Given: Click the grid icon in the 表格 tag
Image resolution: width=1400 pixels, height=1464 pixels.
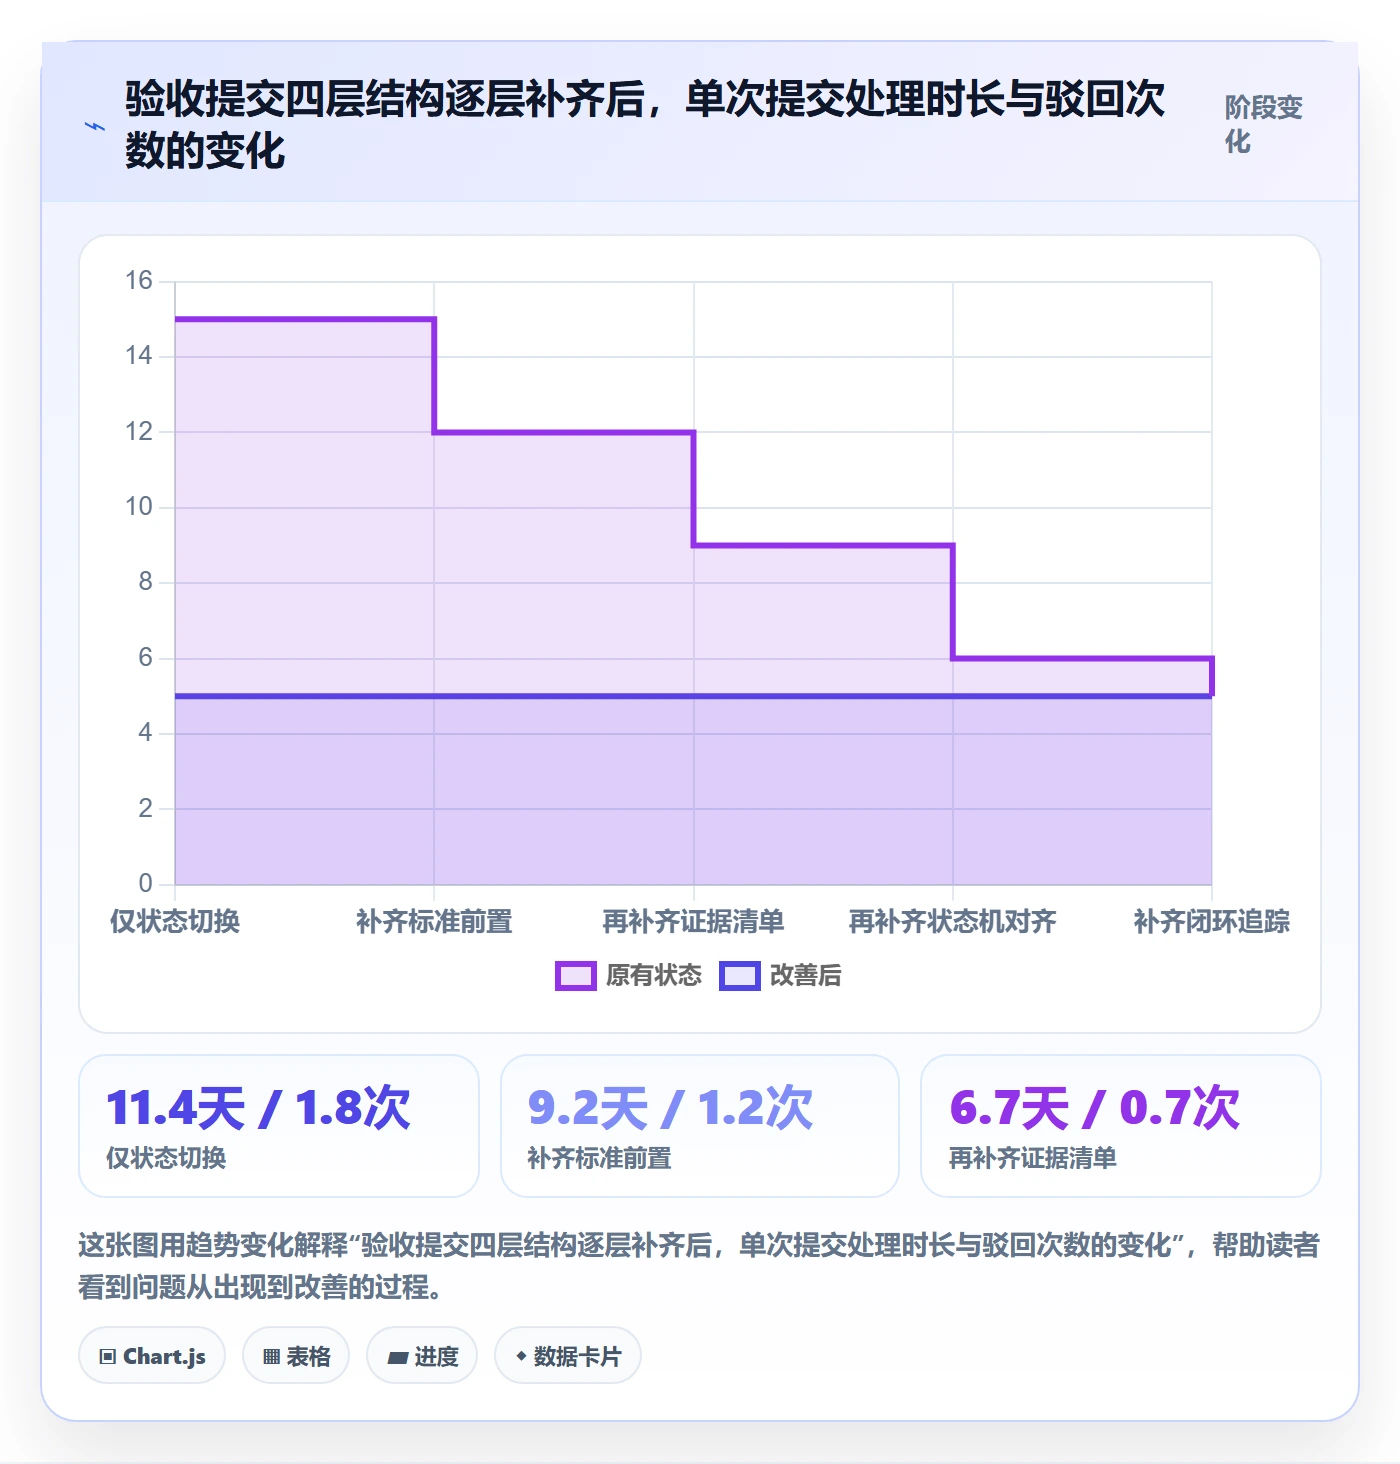Looking at the screenshot, I should coord(271,1356).
